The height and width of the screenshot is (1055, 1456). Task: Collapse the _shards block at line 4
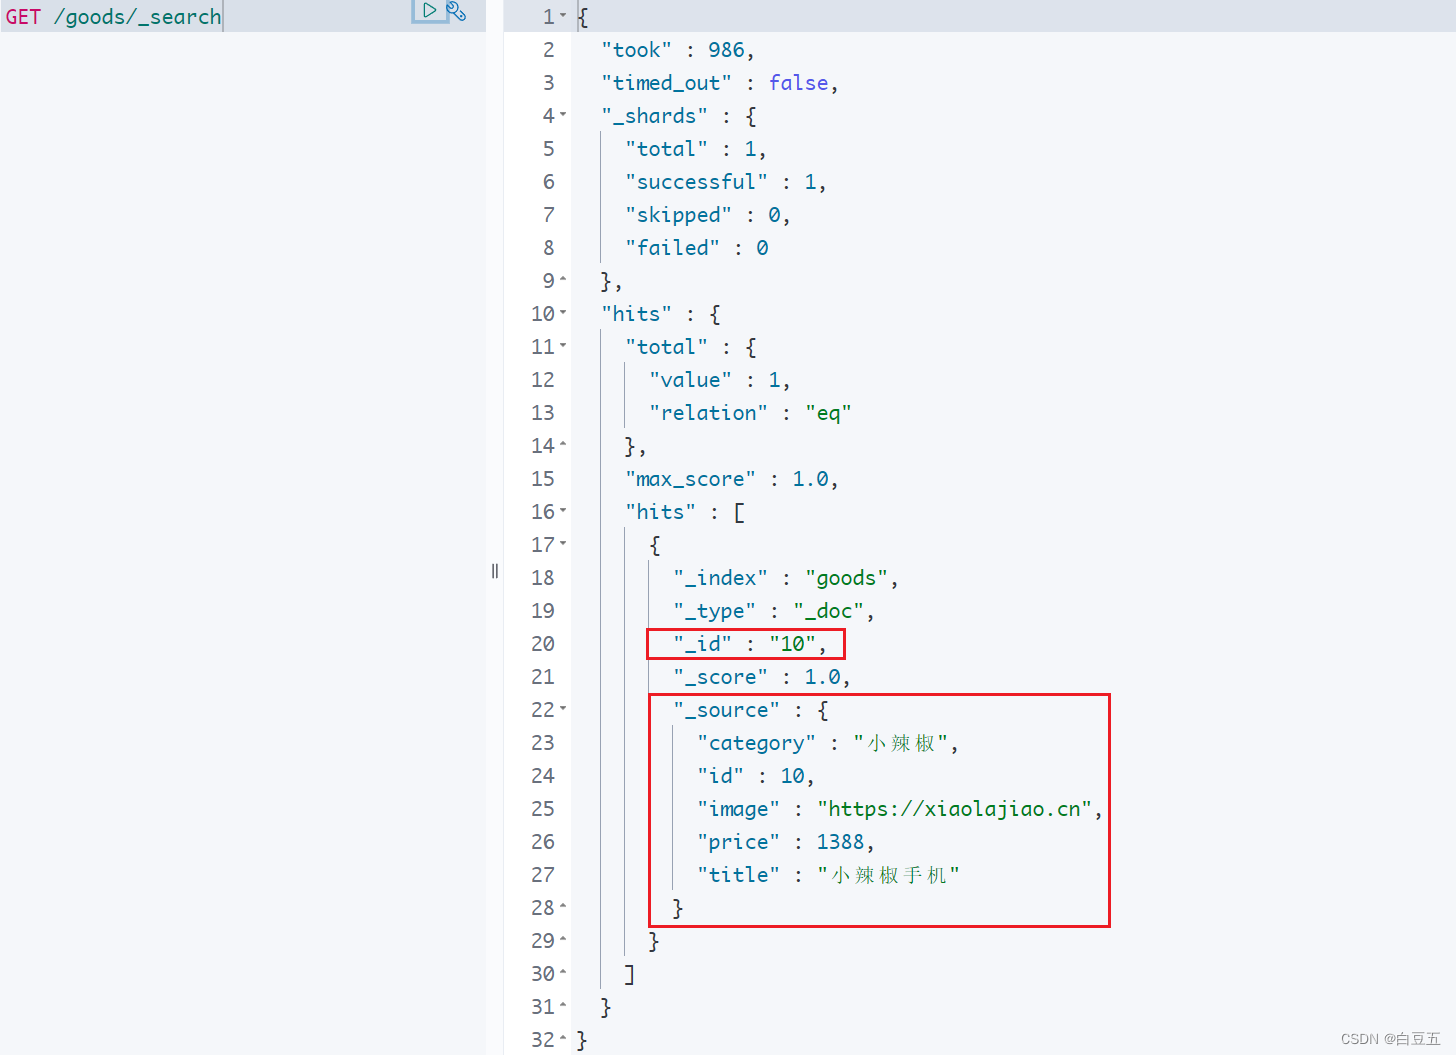pyautogui.click(x=563, y=115)
